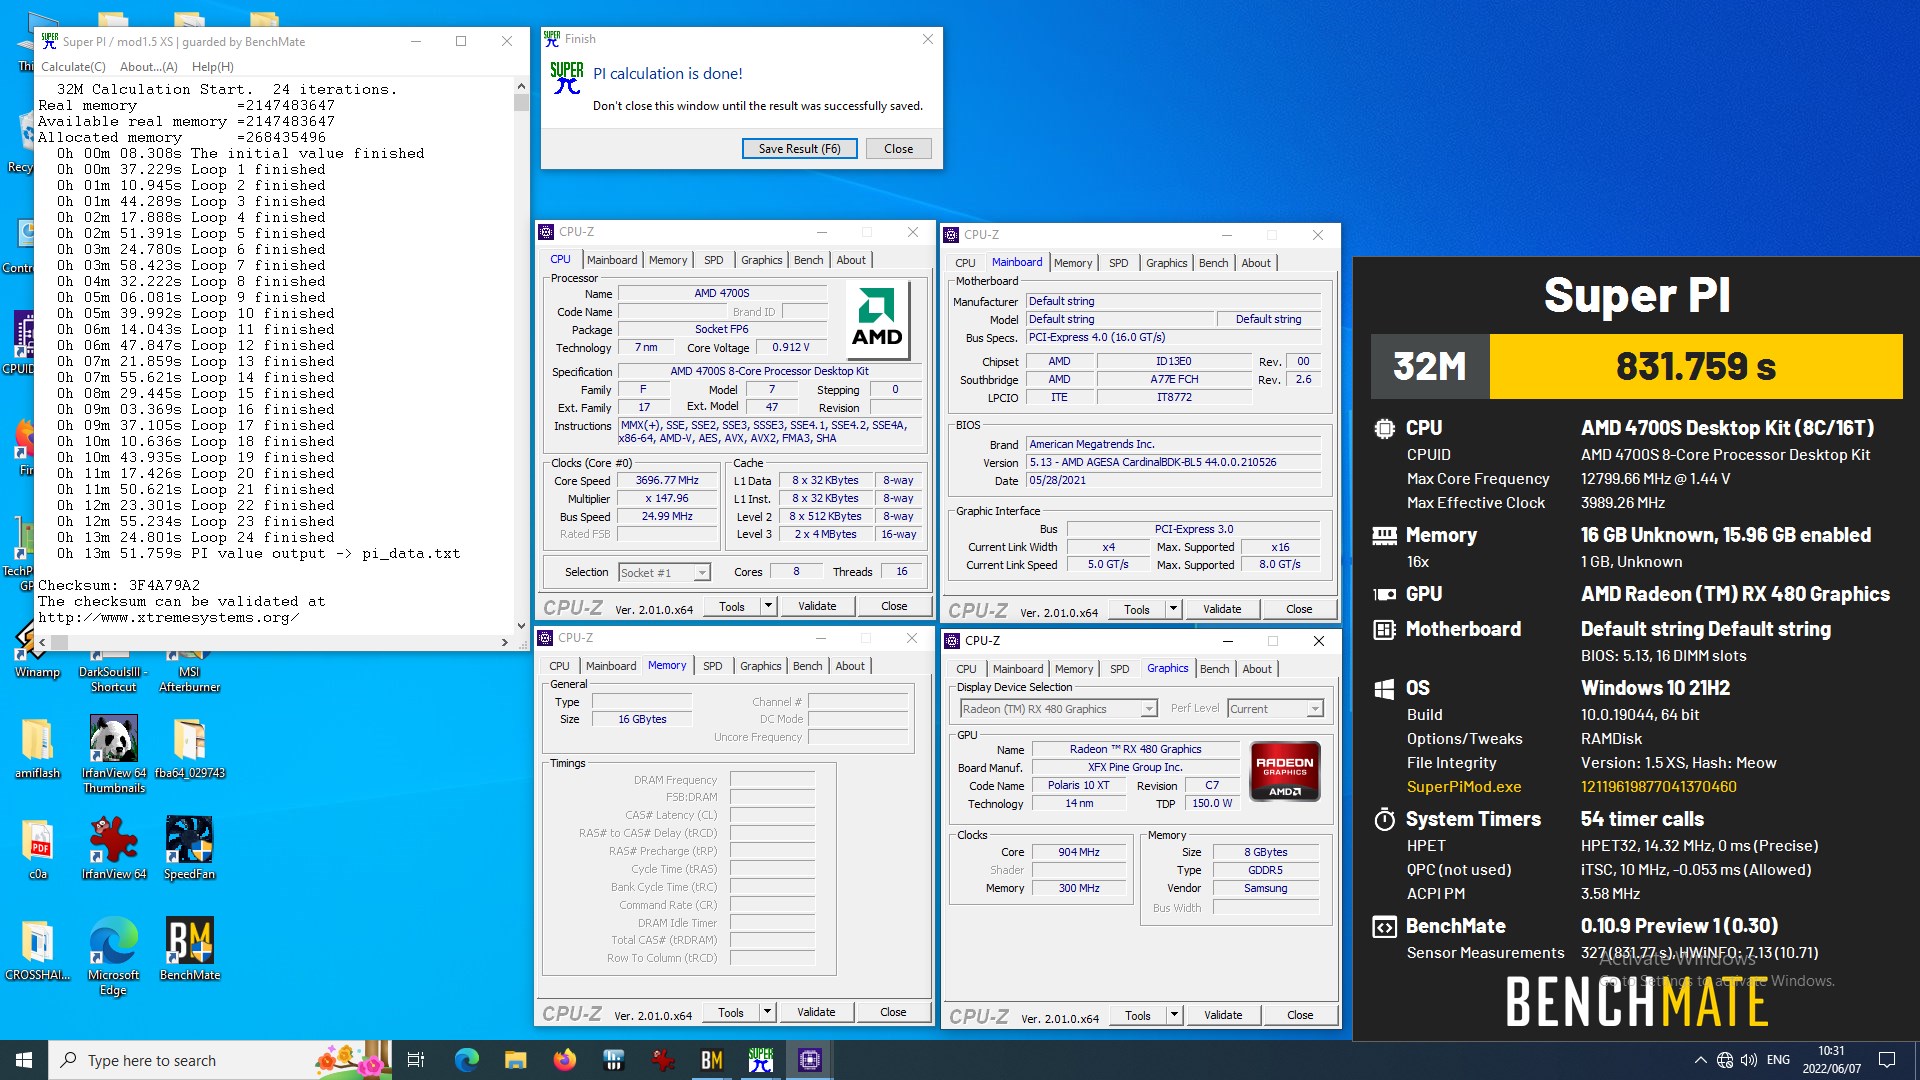The image size is (1920, 1080).
Task: Open Firefox from the taskbar
Action: click(x=564, y=1060)
